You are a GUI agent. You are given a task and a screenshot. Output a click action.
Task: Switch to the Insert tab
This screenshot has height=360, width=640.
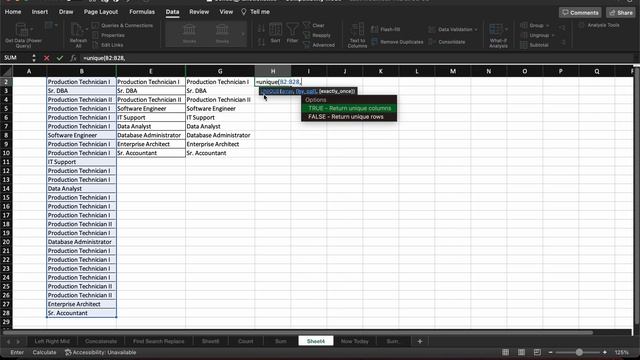point(40,12)
